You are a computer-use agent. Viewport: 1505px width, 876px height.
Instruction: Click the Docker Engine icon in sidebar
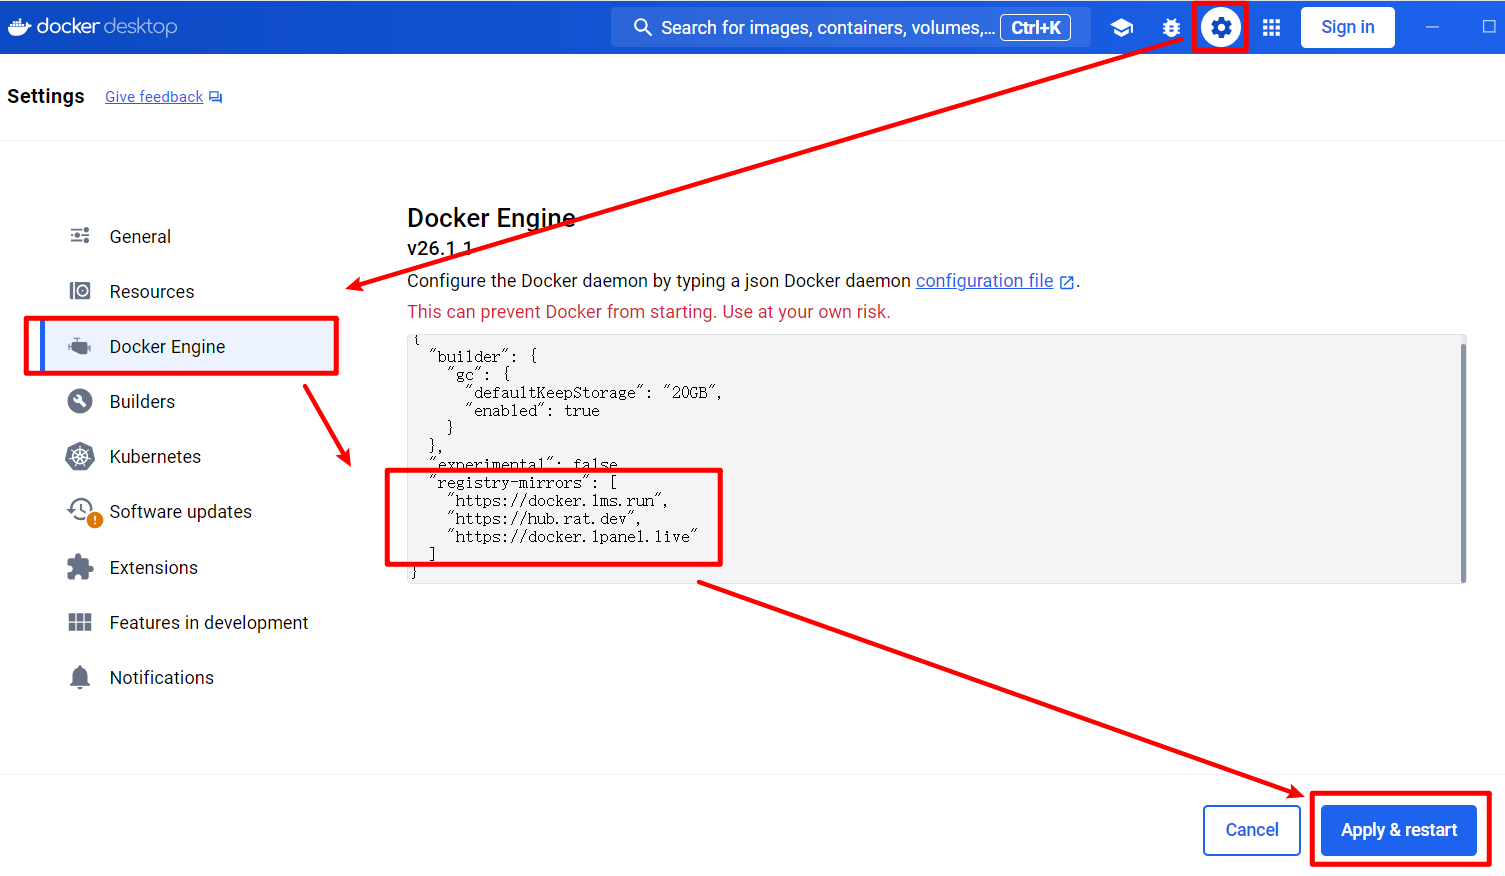(x=80, y=346)
